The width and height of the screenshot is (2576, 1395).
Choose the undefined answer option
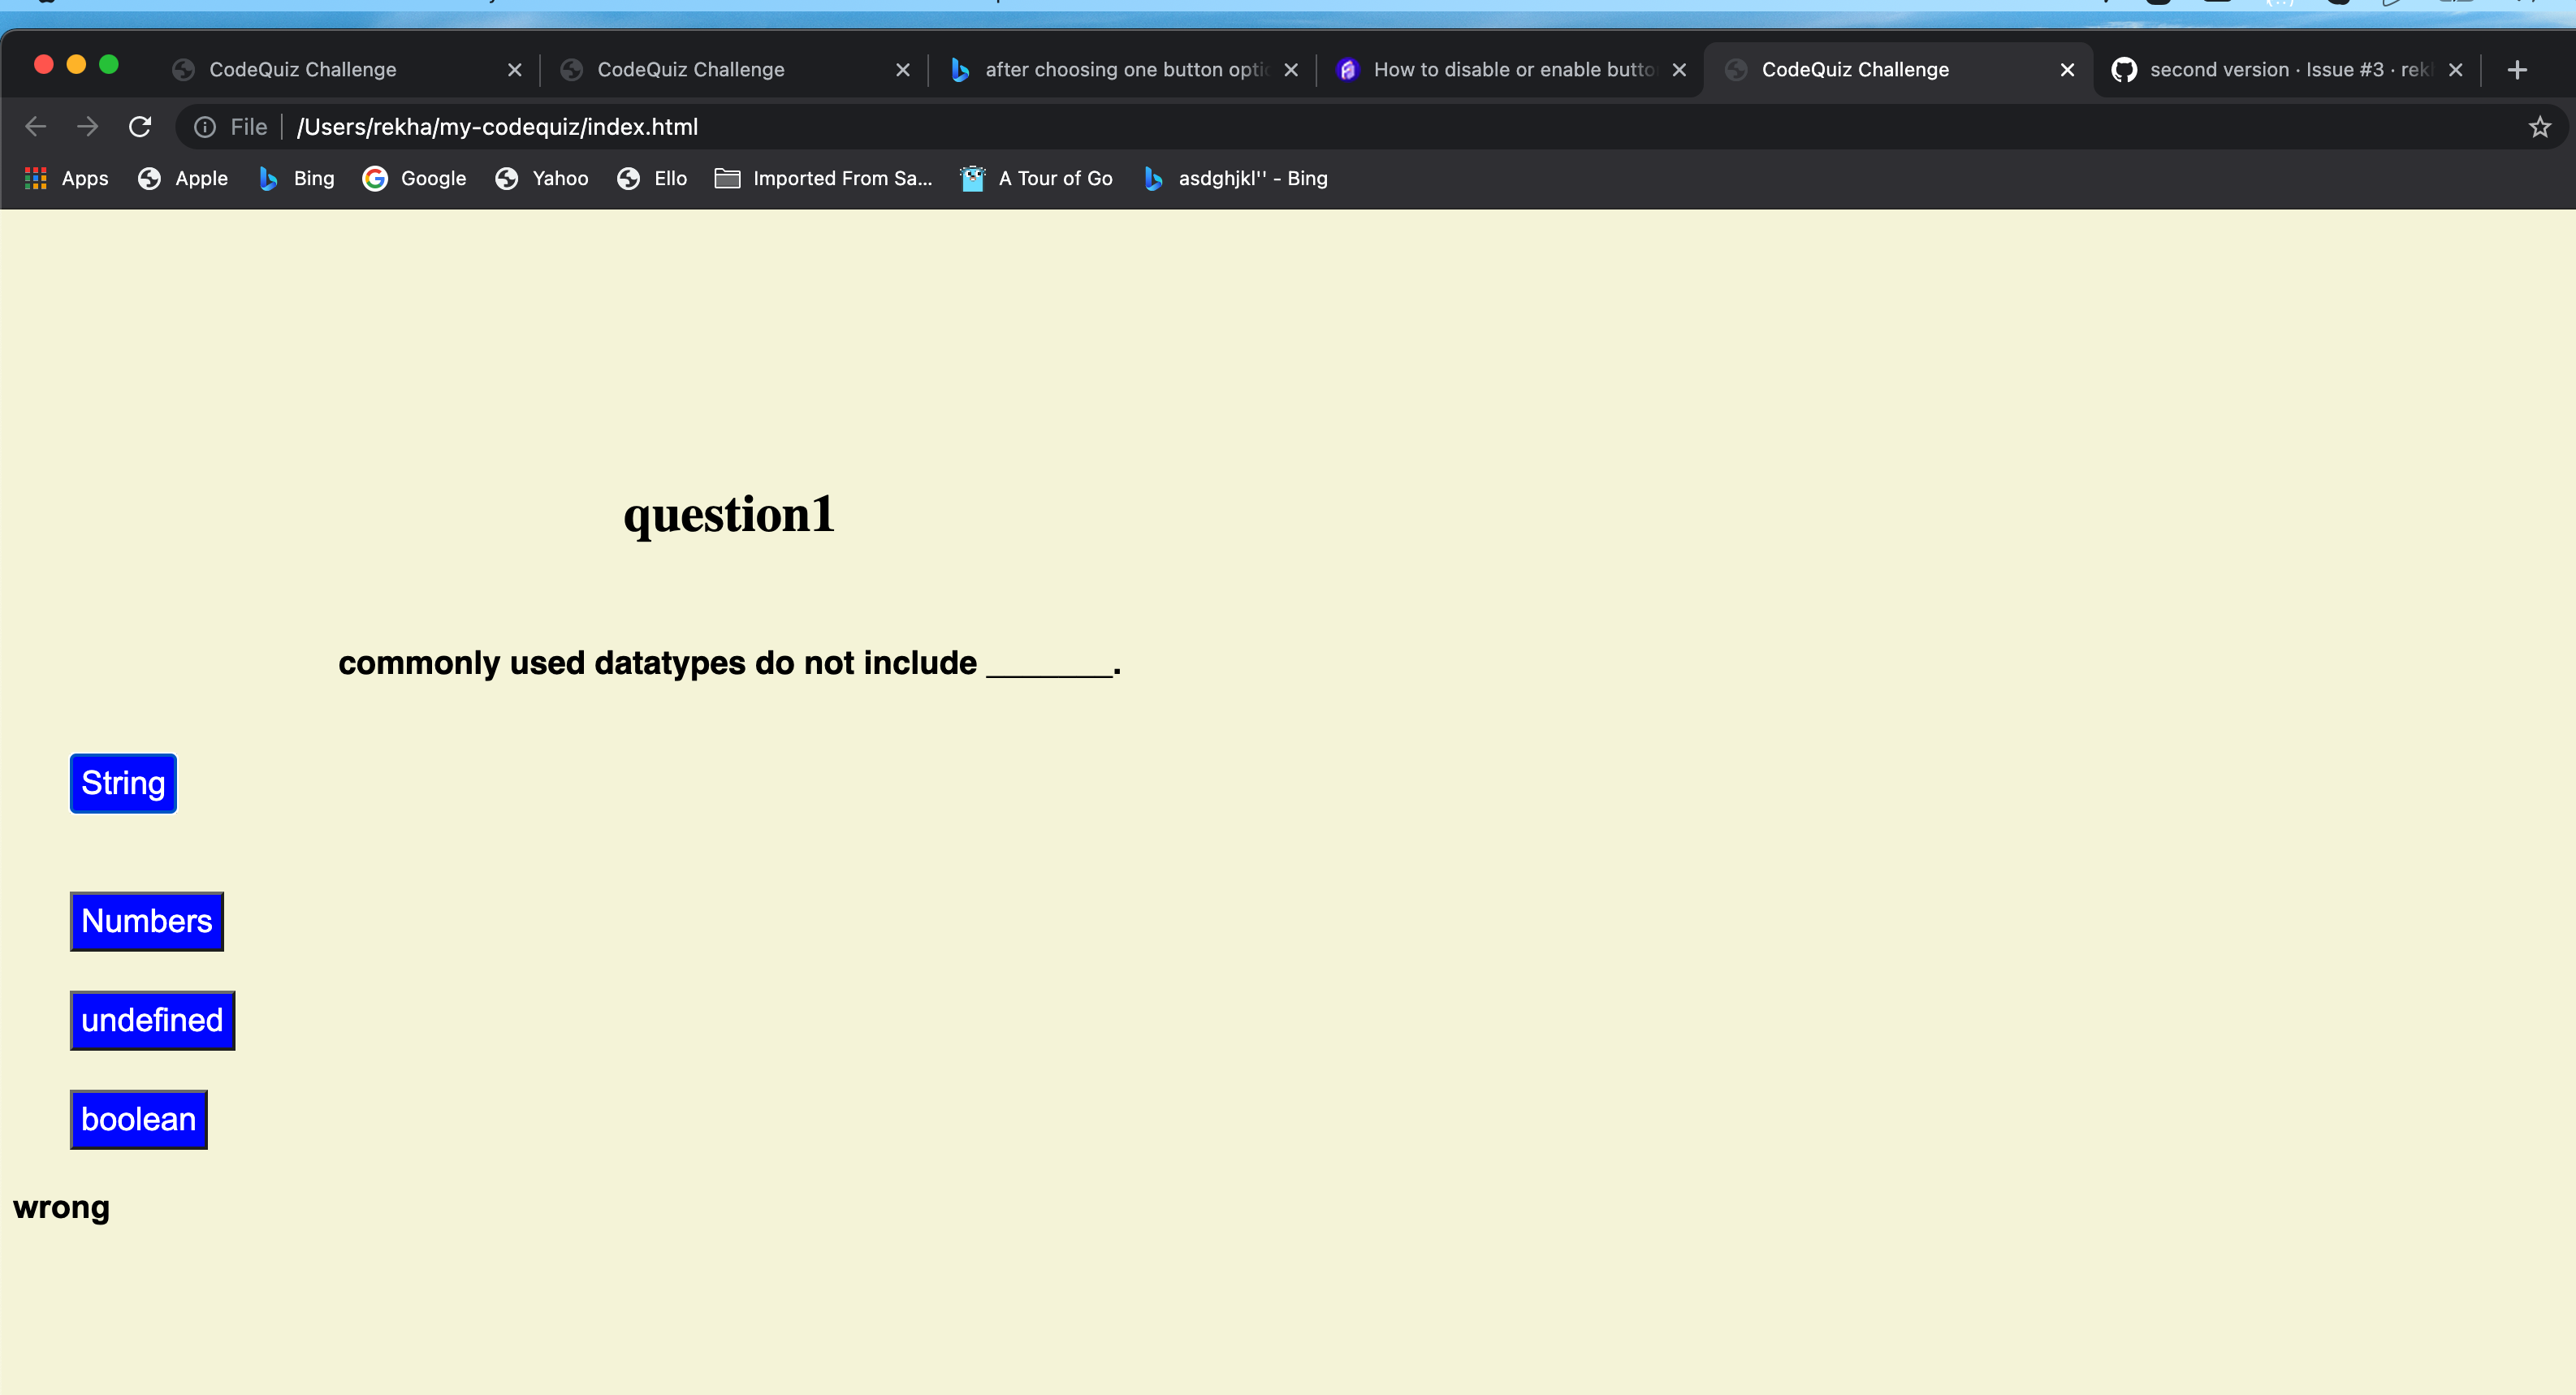(x=152, y=1020)
